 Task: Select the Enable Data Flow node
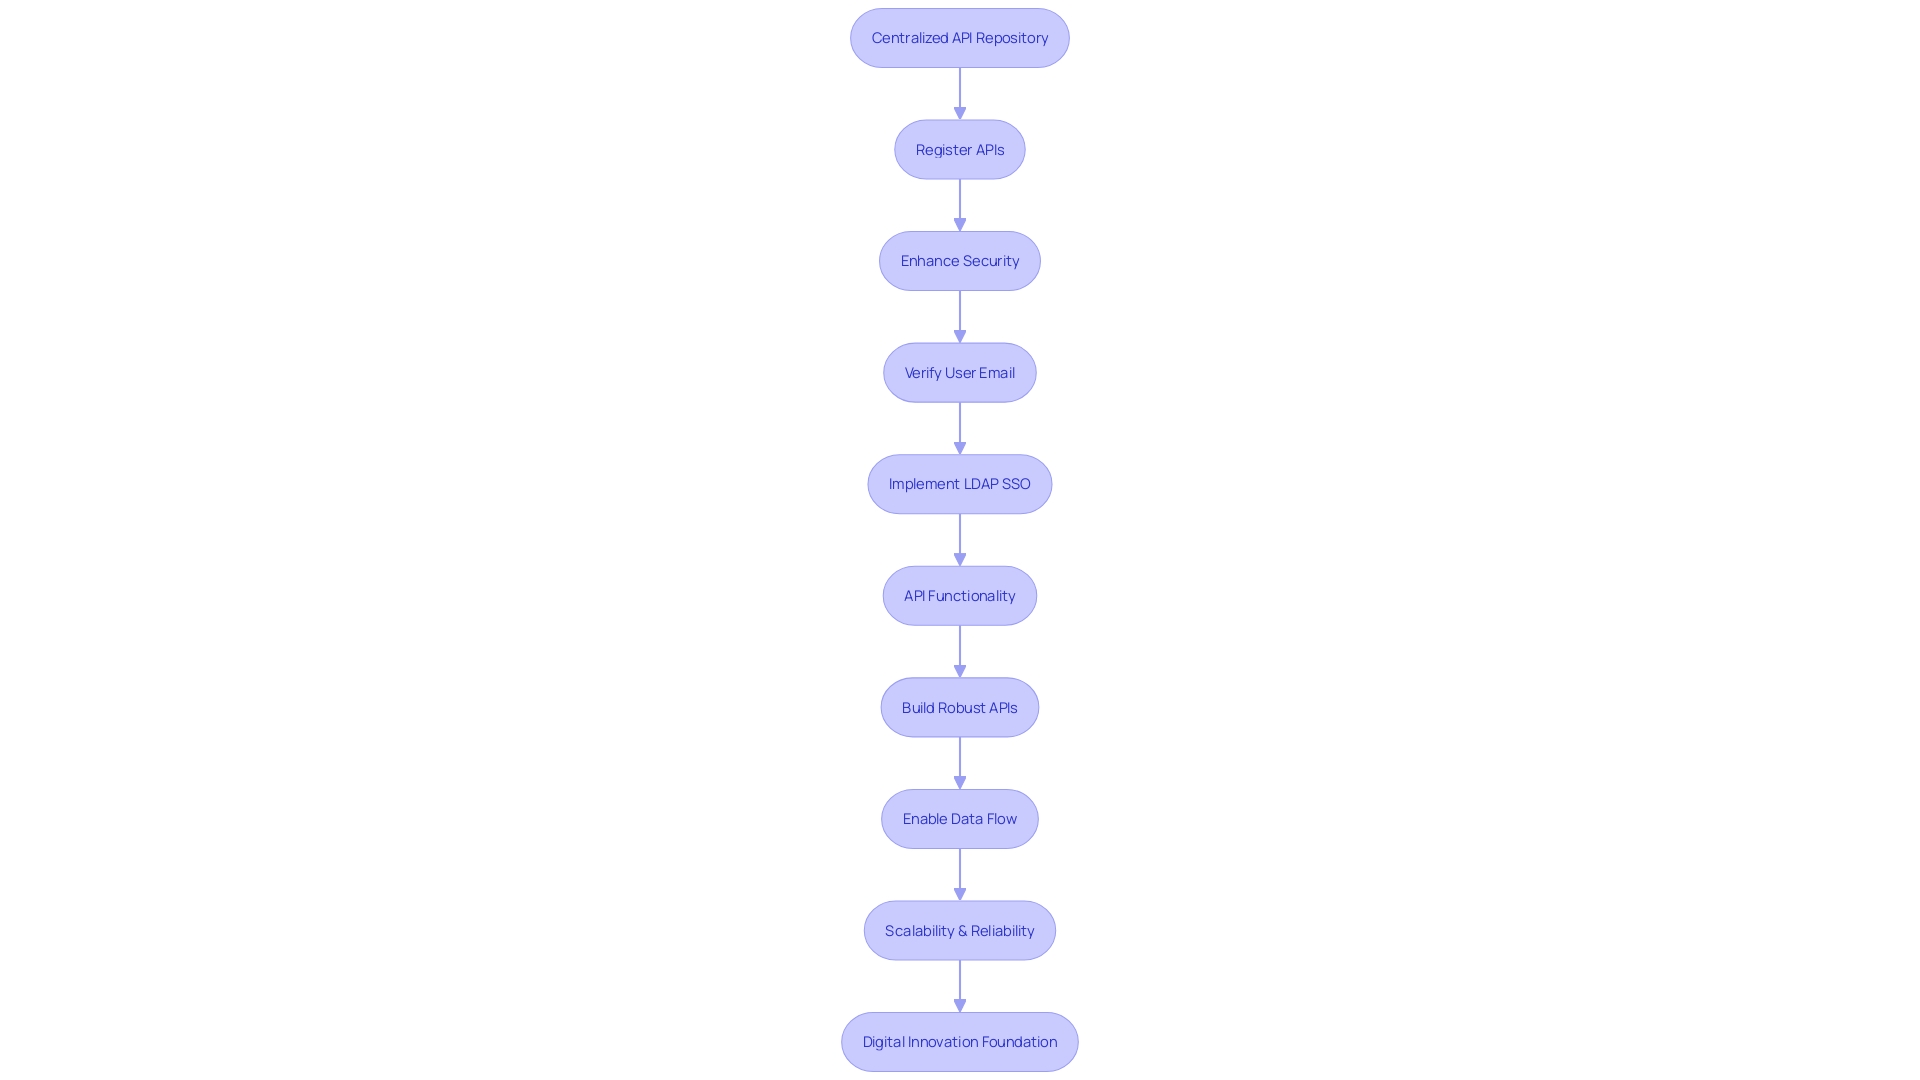[x=960, y=819]
